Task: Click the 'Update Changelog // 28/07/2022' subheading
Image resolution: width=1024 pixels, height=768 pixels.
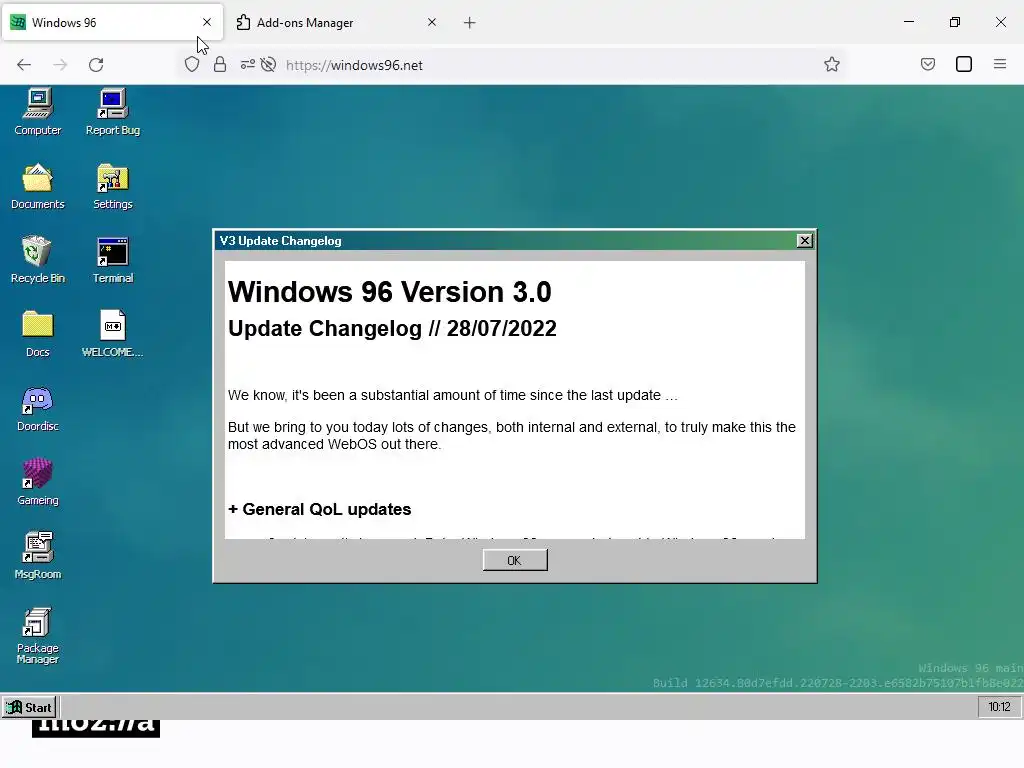Action: click(x=392, y=328)
